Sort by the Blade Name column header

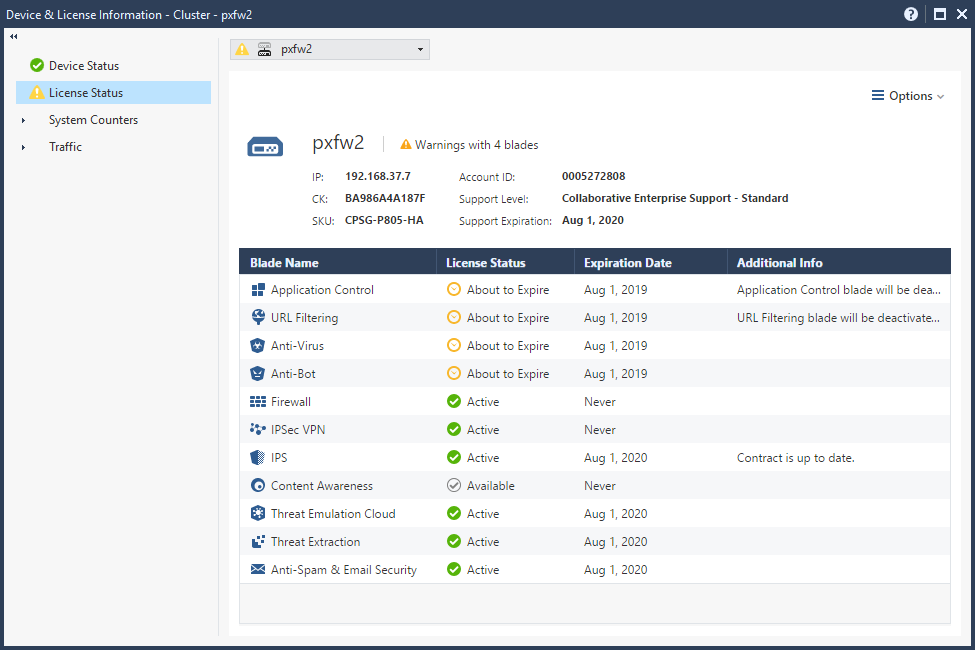pyautogui.click(x=338, y=262)
